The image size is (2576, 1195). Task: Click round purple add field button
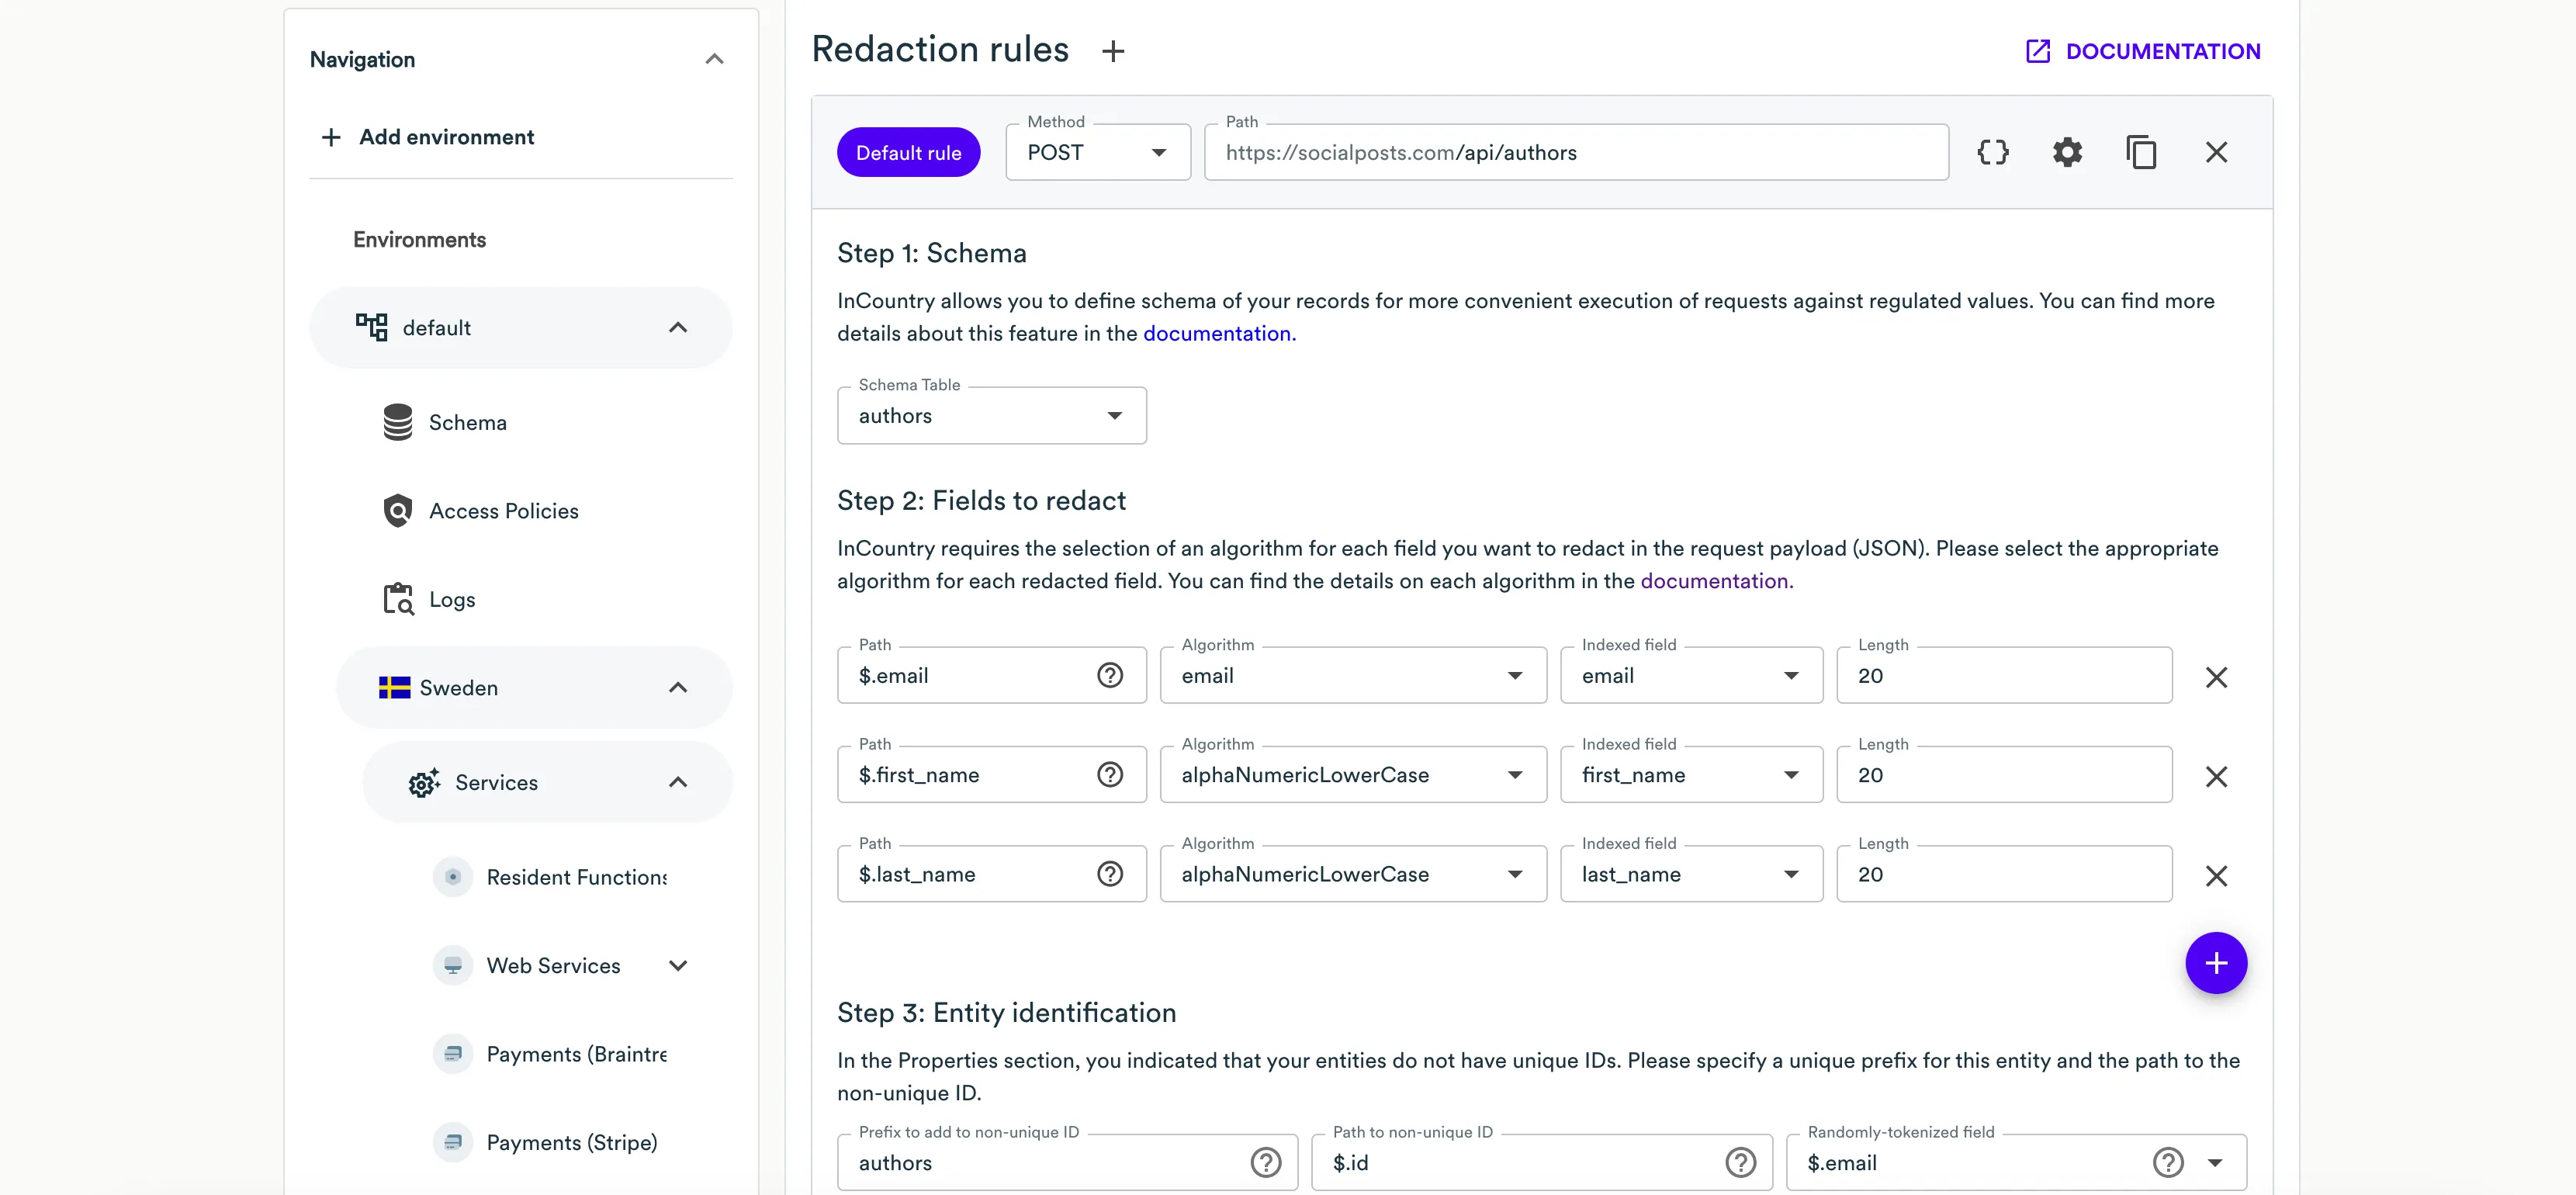pyautogui.click(x=2216, y=963)
